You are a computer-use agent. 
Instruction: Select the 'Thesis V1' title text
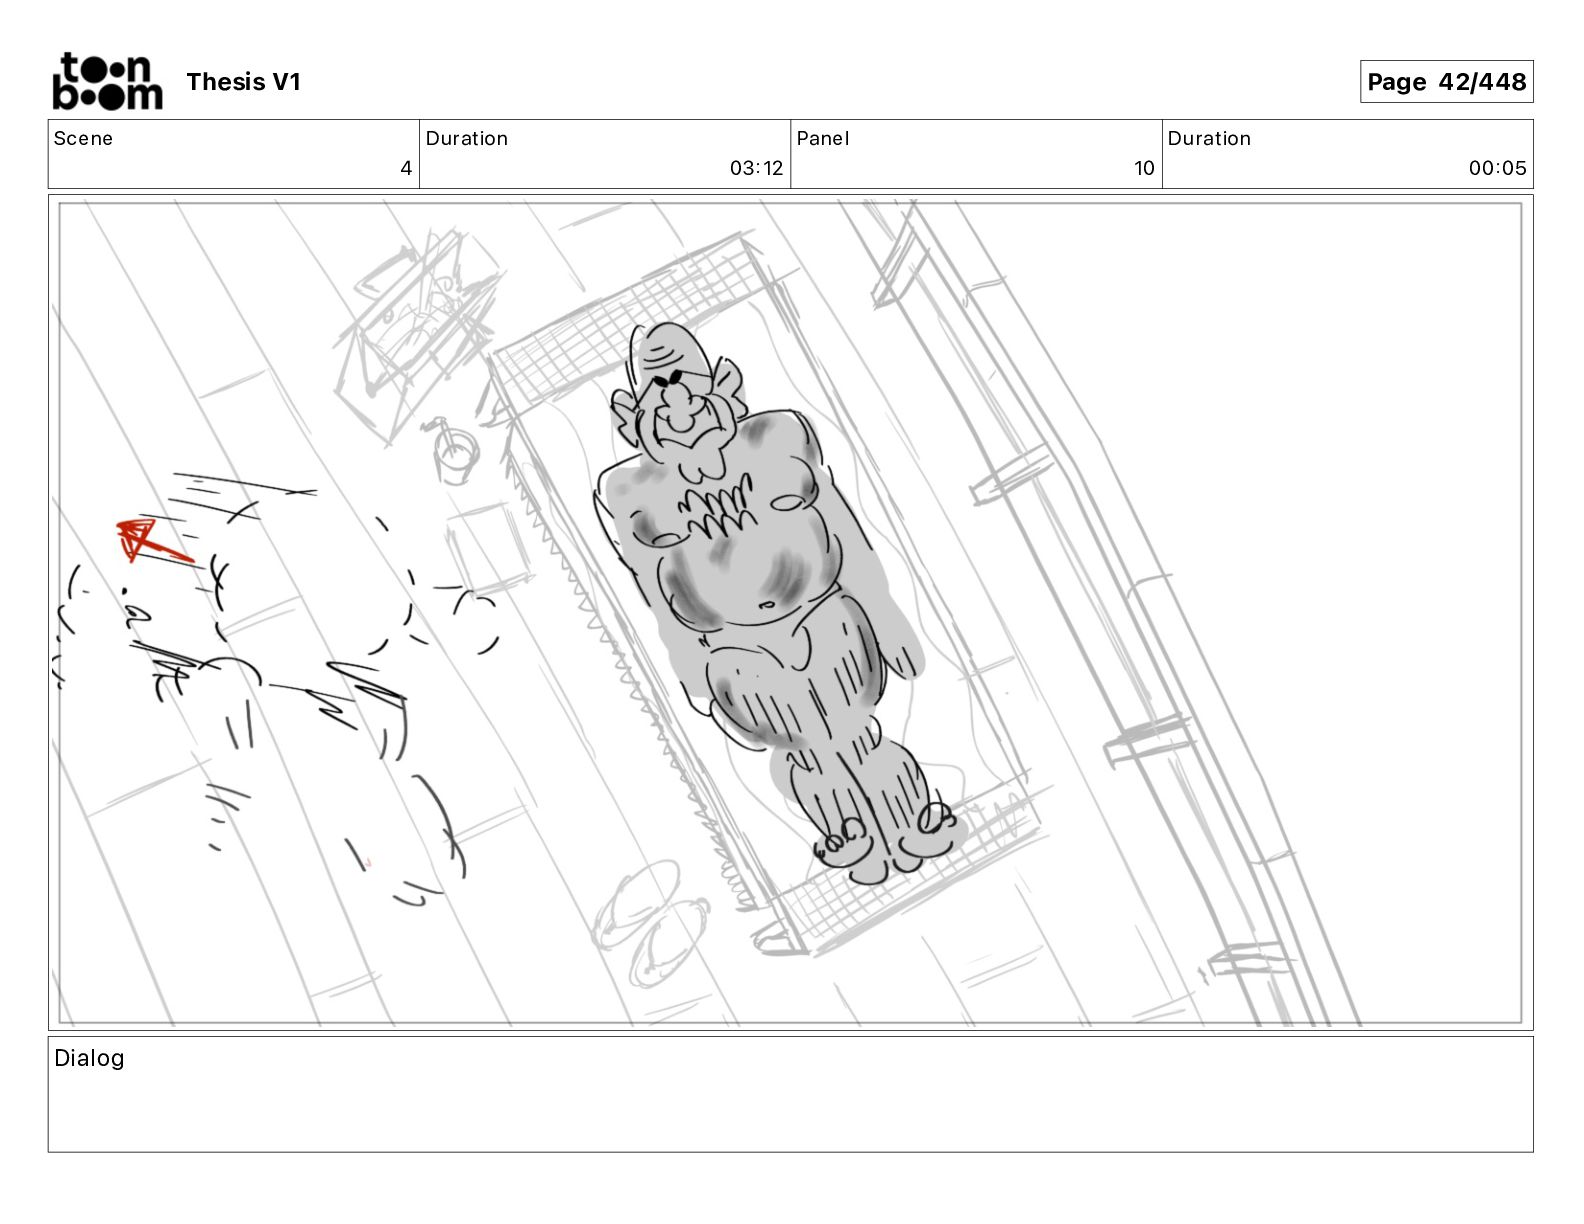243,82
